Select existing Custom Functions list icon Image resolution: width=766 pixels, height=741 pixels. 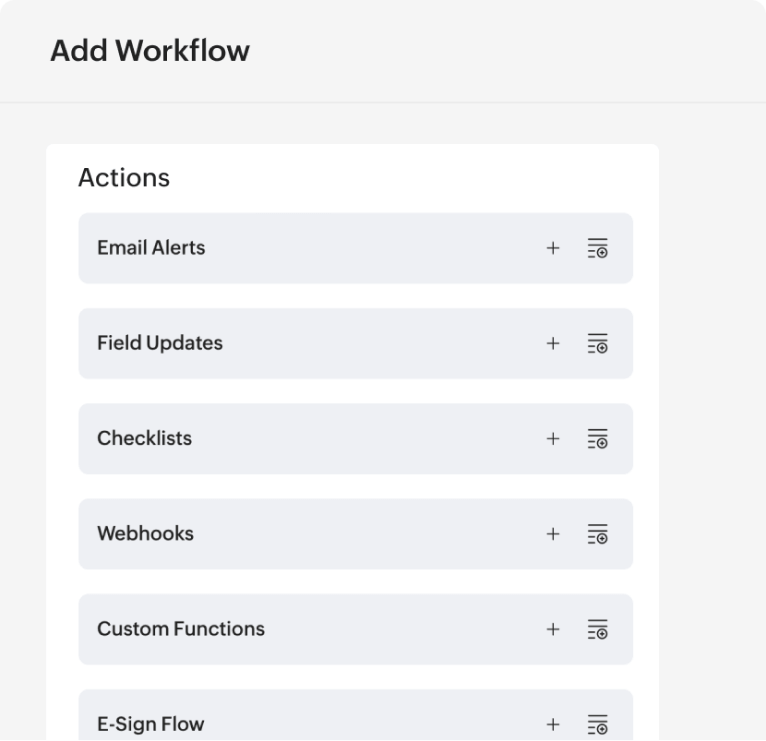tap(597, 629)
